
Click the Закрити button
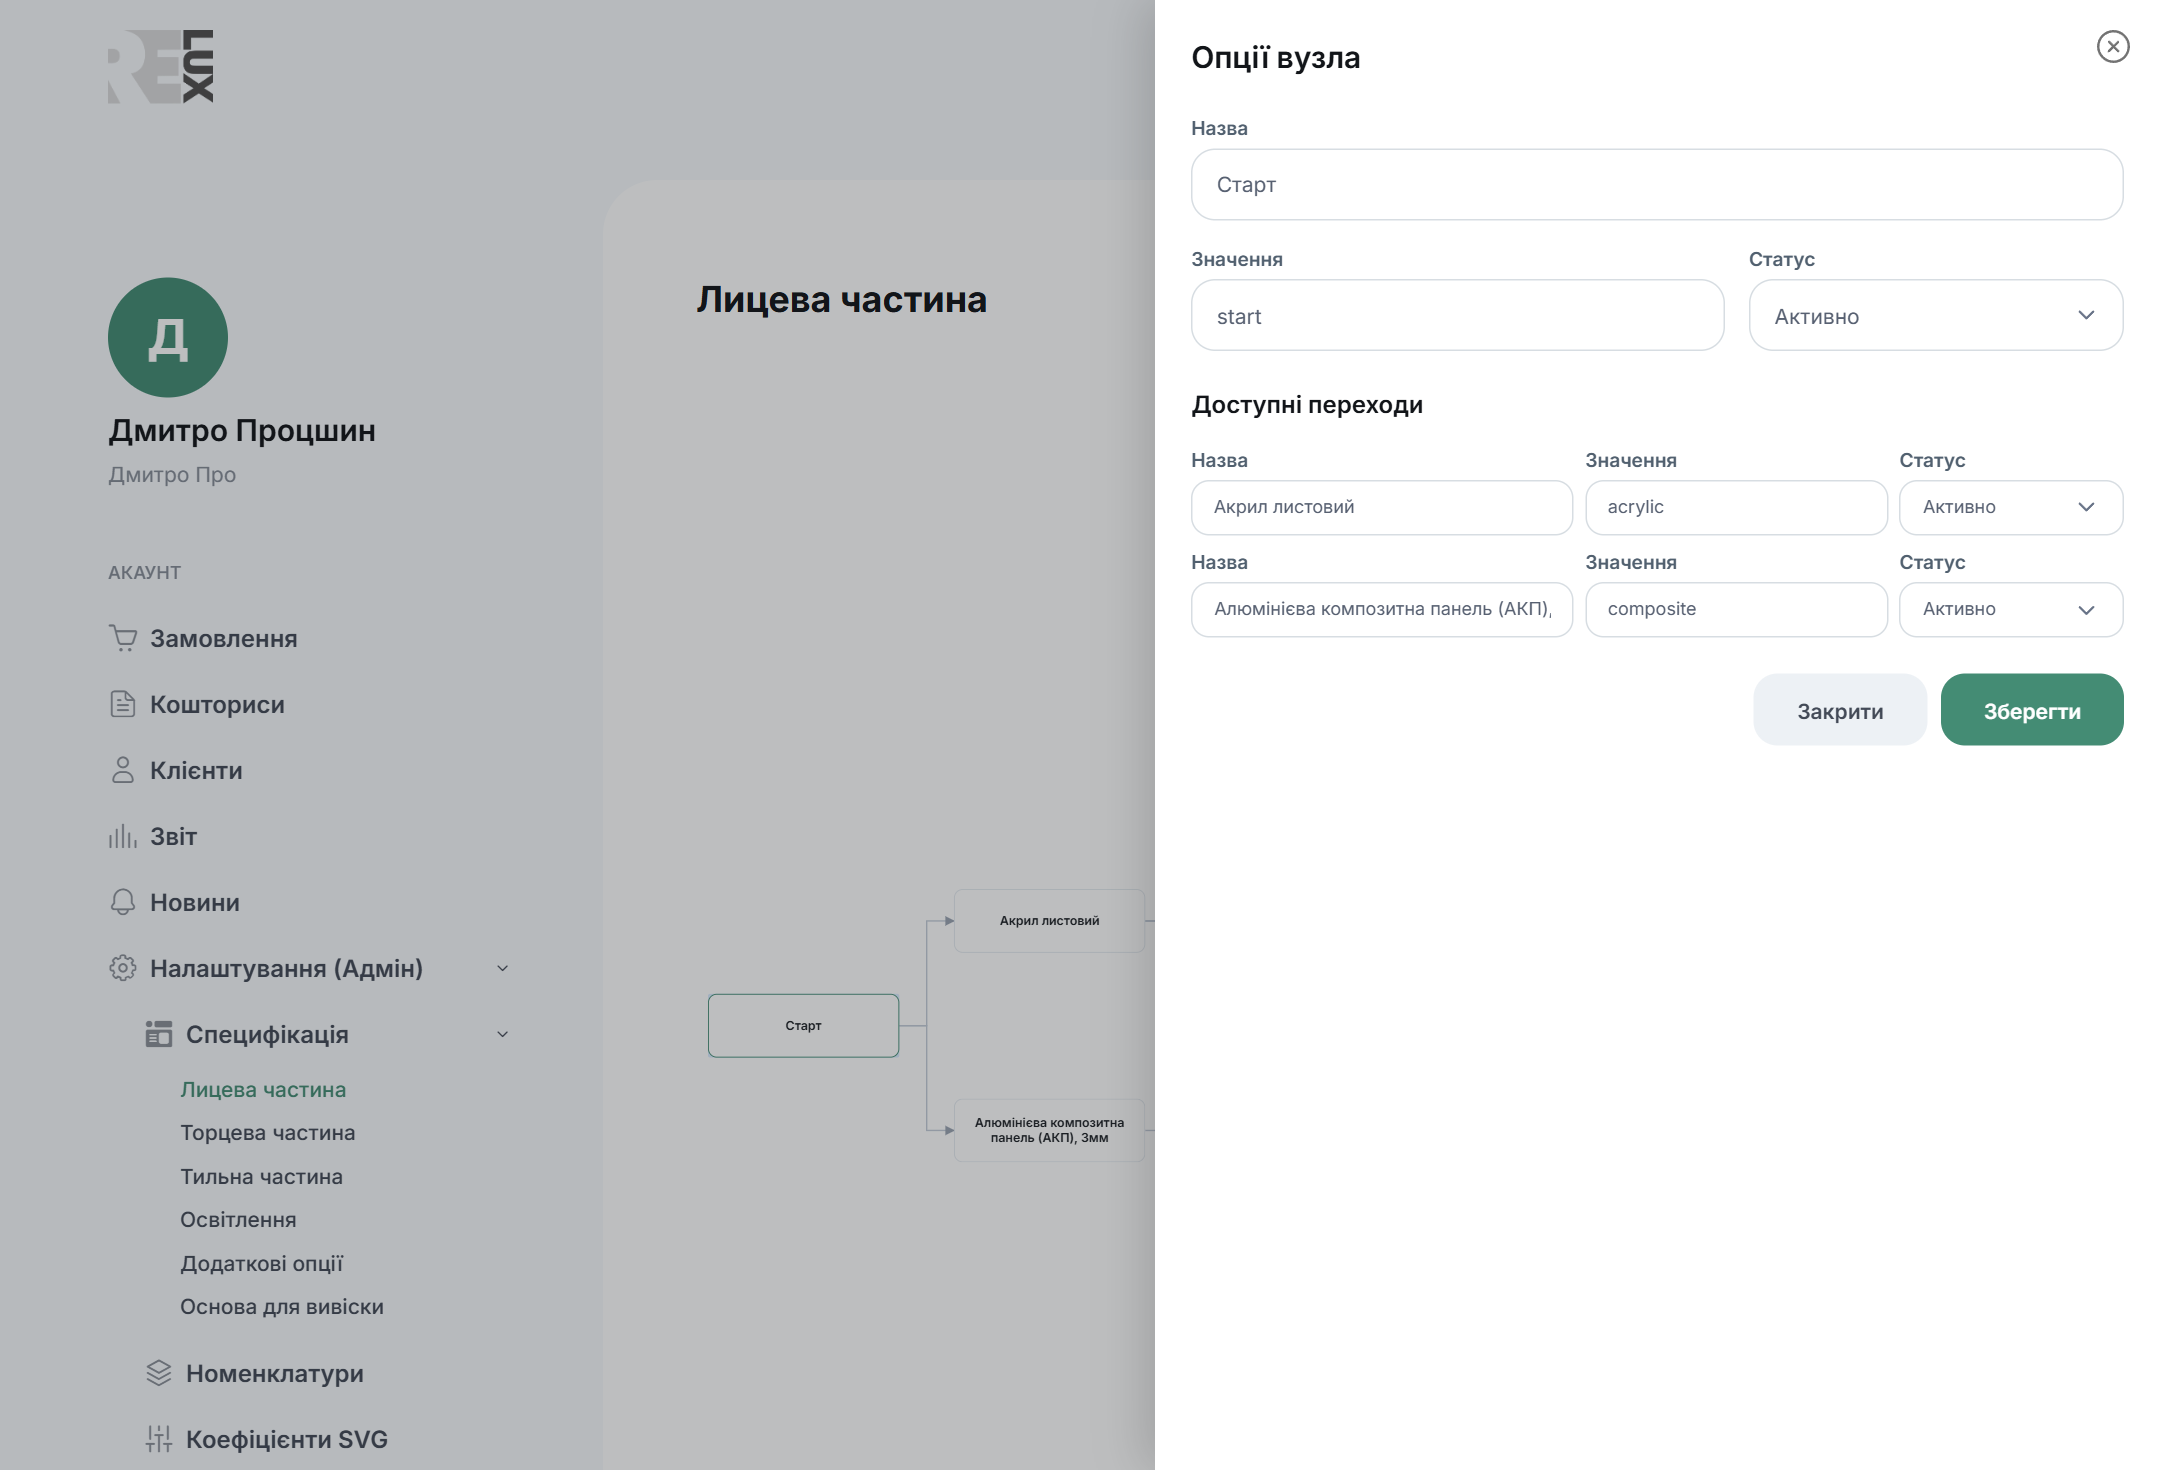tap(1840, 709)
